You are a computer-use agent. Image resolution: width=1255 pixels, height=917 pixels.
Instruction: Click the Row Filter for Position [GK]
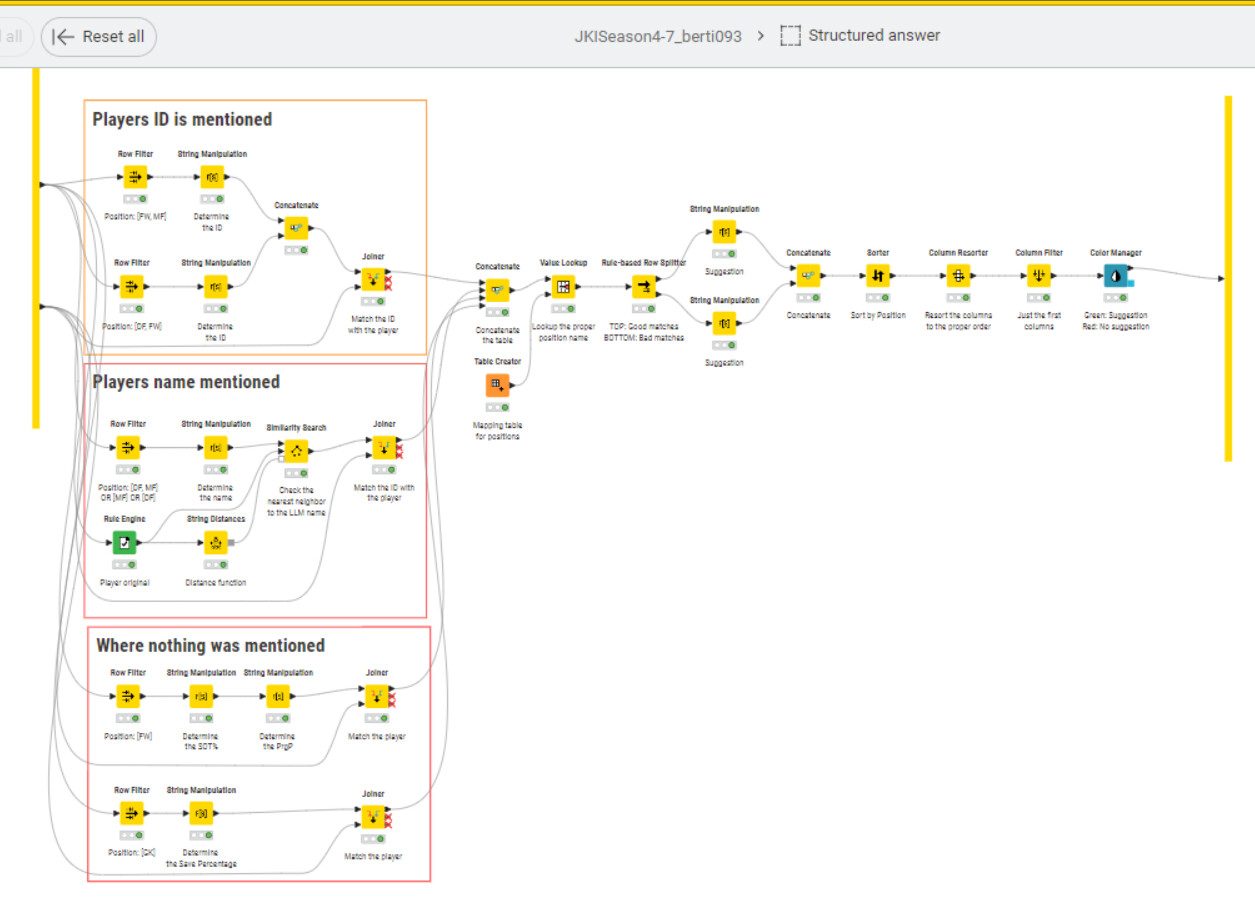coord(129,814)
